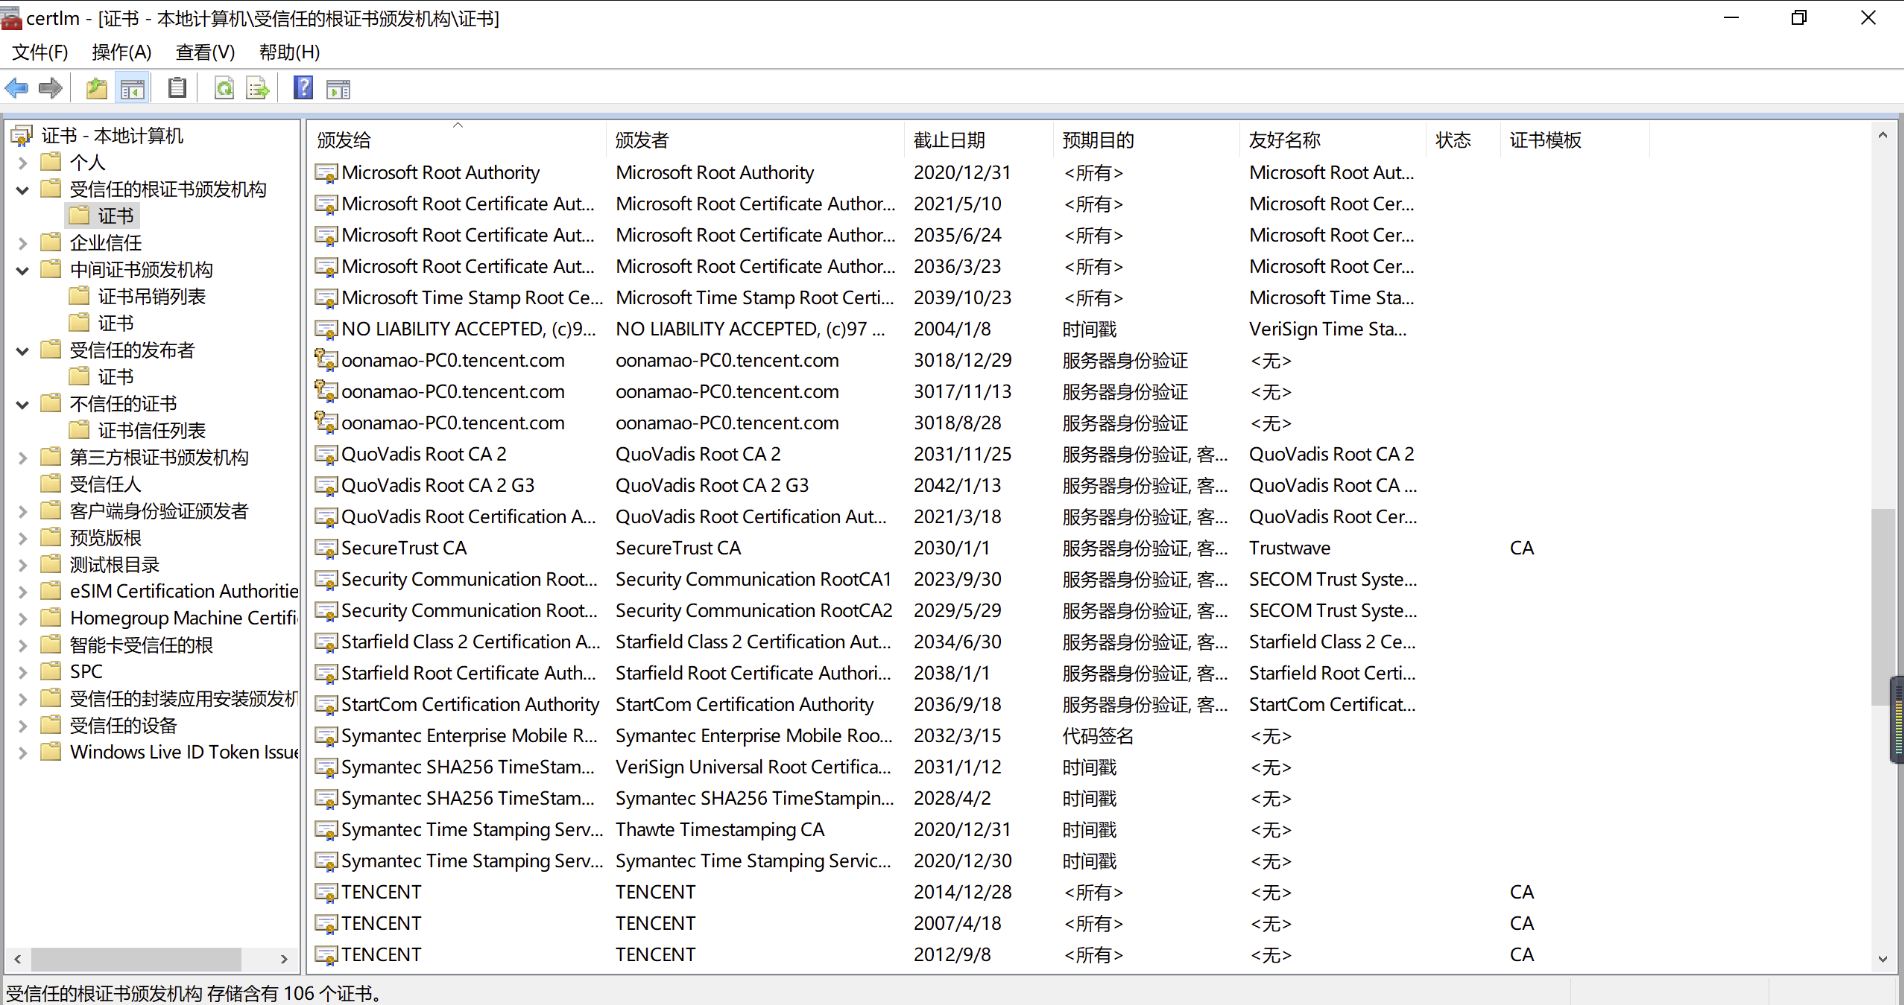Screen dimensions: 1904x1005
Task: Expand the 测试根目录 tree node
Action: (x=23, y=565)
